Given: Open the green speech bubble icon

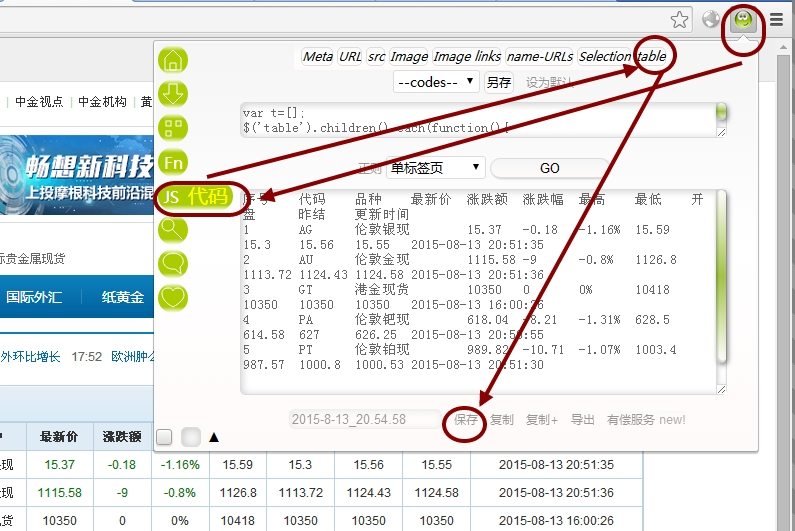Looking at the screenshot, I should [x=173, y=264].
